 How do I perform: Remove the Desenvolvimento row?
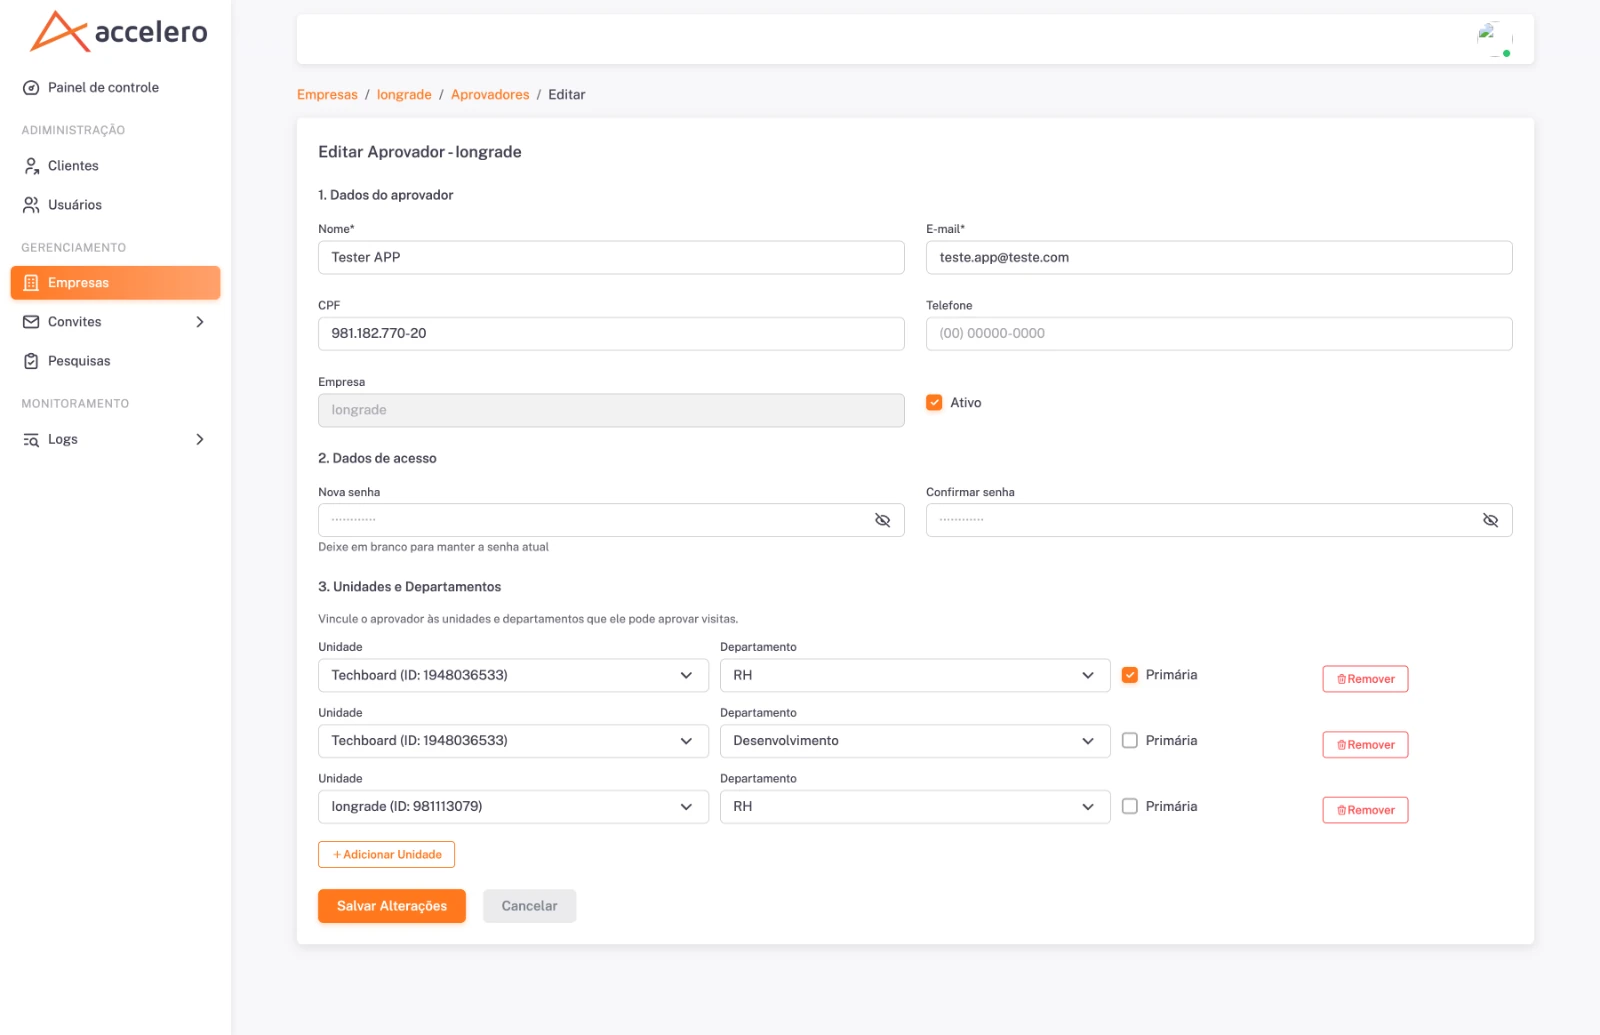[1365, 745]
